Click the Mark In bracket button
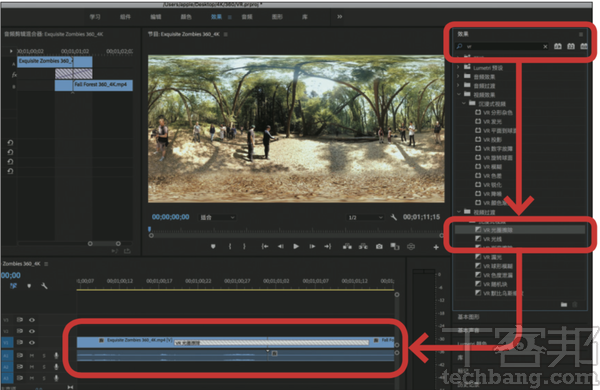The height and width of the screenshot is (390, 600). pyautogui.click(x=230, y=246)
